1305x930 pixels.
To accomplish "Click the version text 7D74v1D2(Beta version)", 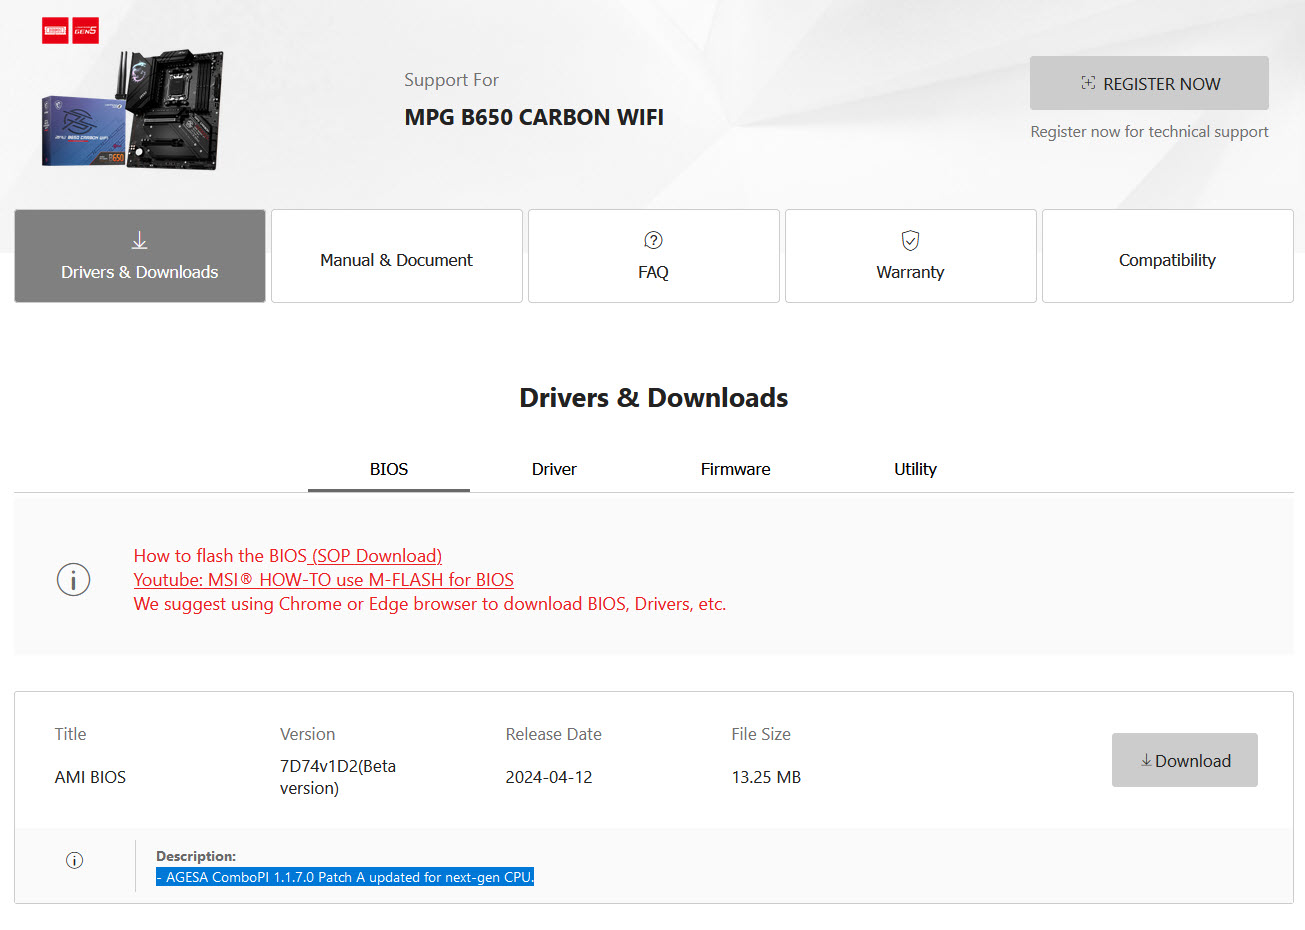I will [x=338, y=777].
